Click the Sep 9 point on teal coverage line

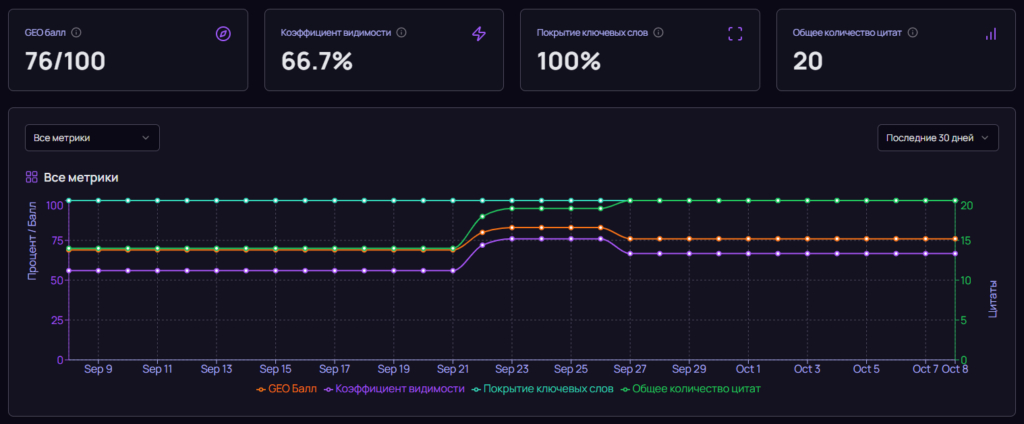[98, 201]
